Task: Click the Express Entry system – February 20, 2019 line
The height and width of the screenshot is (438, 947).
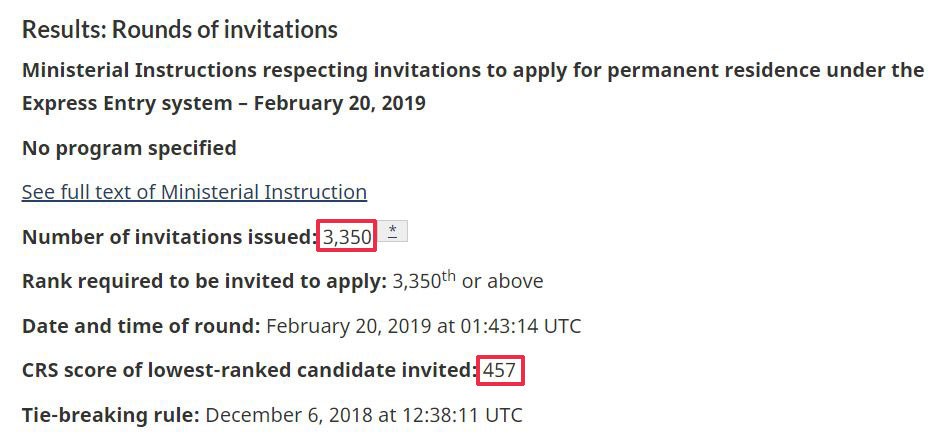Action: (224, 103)
